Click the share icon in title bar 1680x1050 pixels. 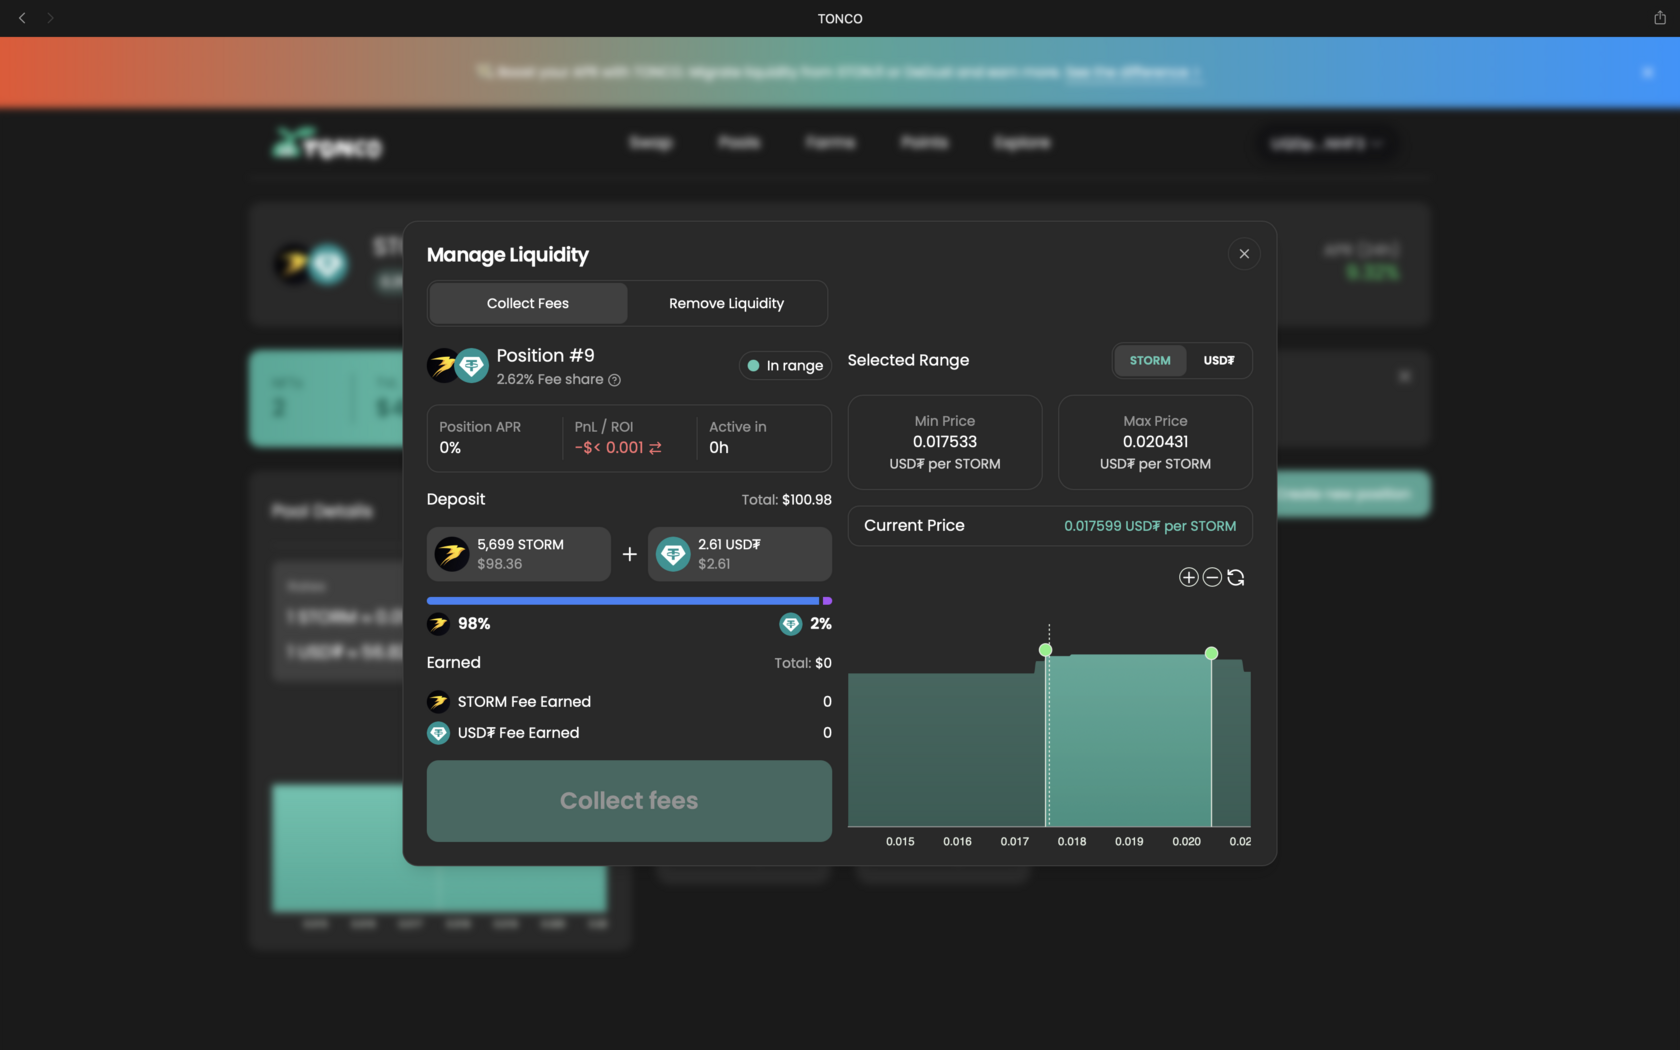coord(1660,18)
